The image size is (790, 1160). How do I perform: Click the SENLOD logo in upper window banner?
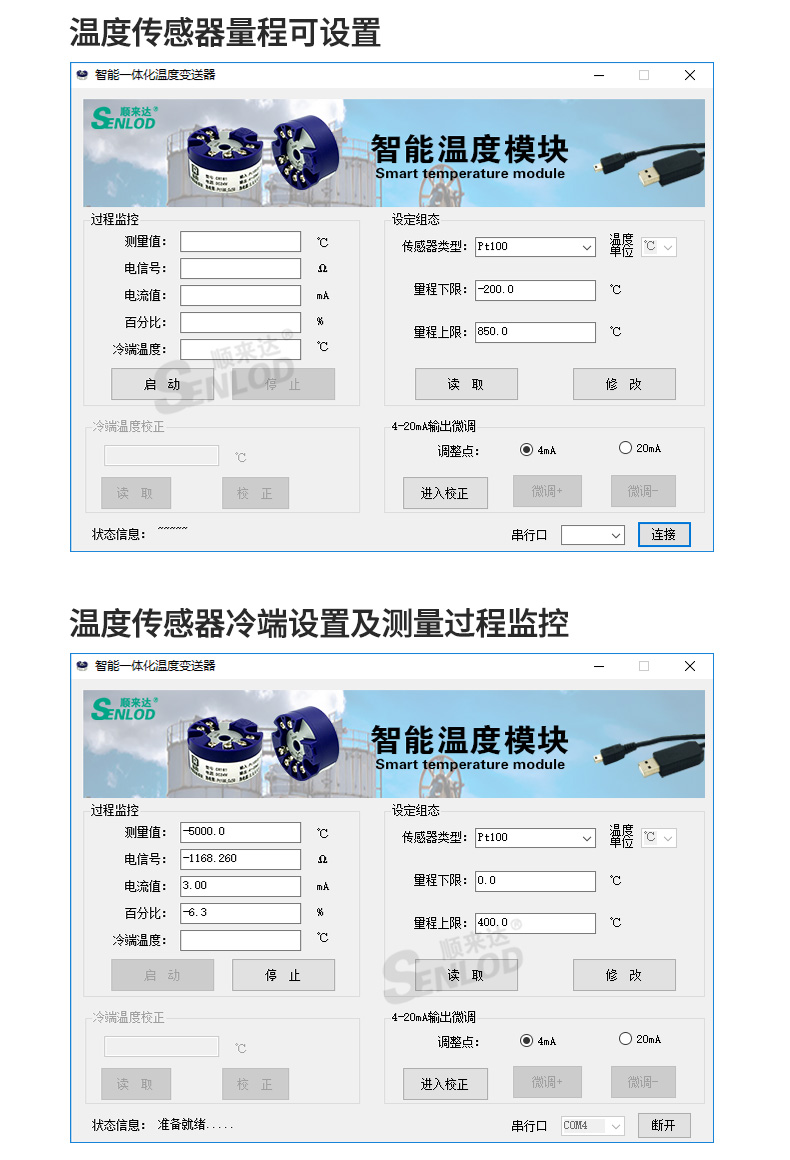click(124, 118)
